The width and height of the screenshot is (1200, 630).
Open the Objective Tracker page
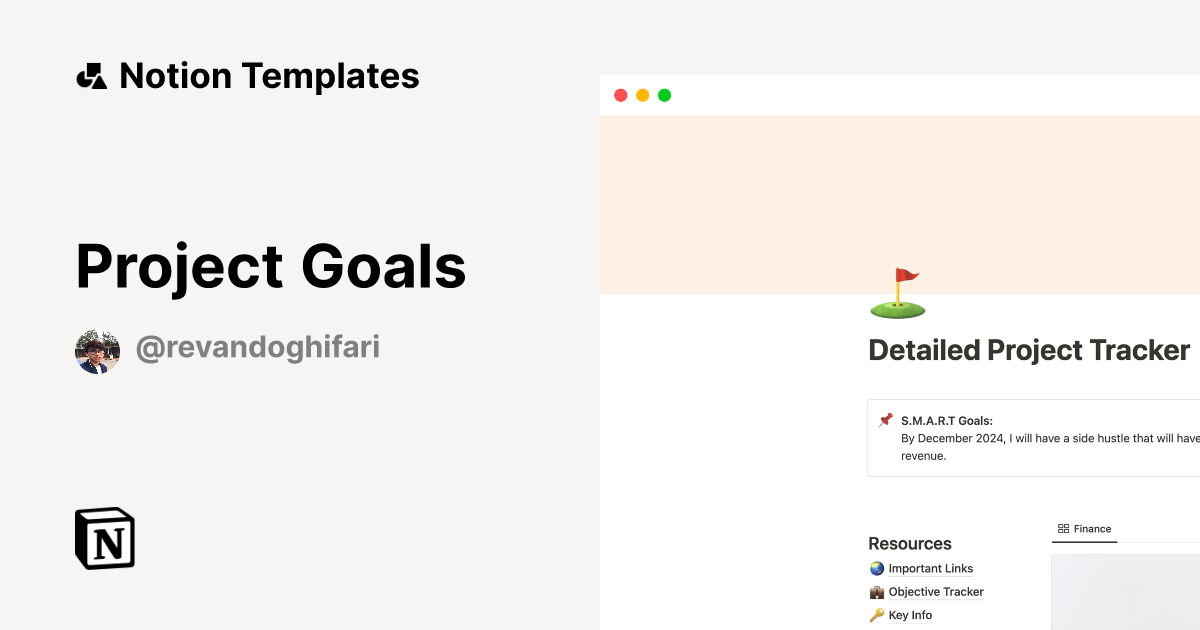[x=934, y=591]
